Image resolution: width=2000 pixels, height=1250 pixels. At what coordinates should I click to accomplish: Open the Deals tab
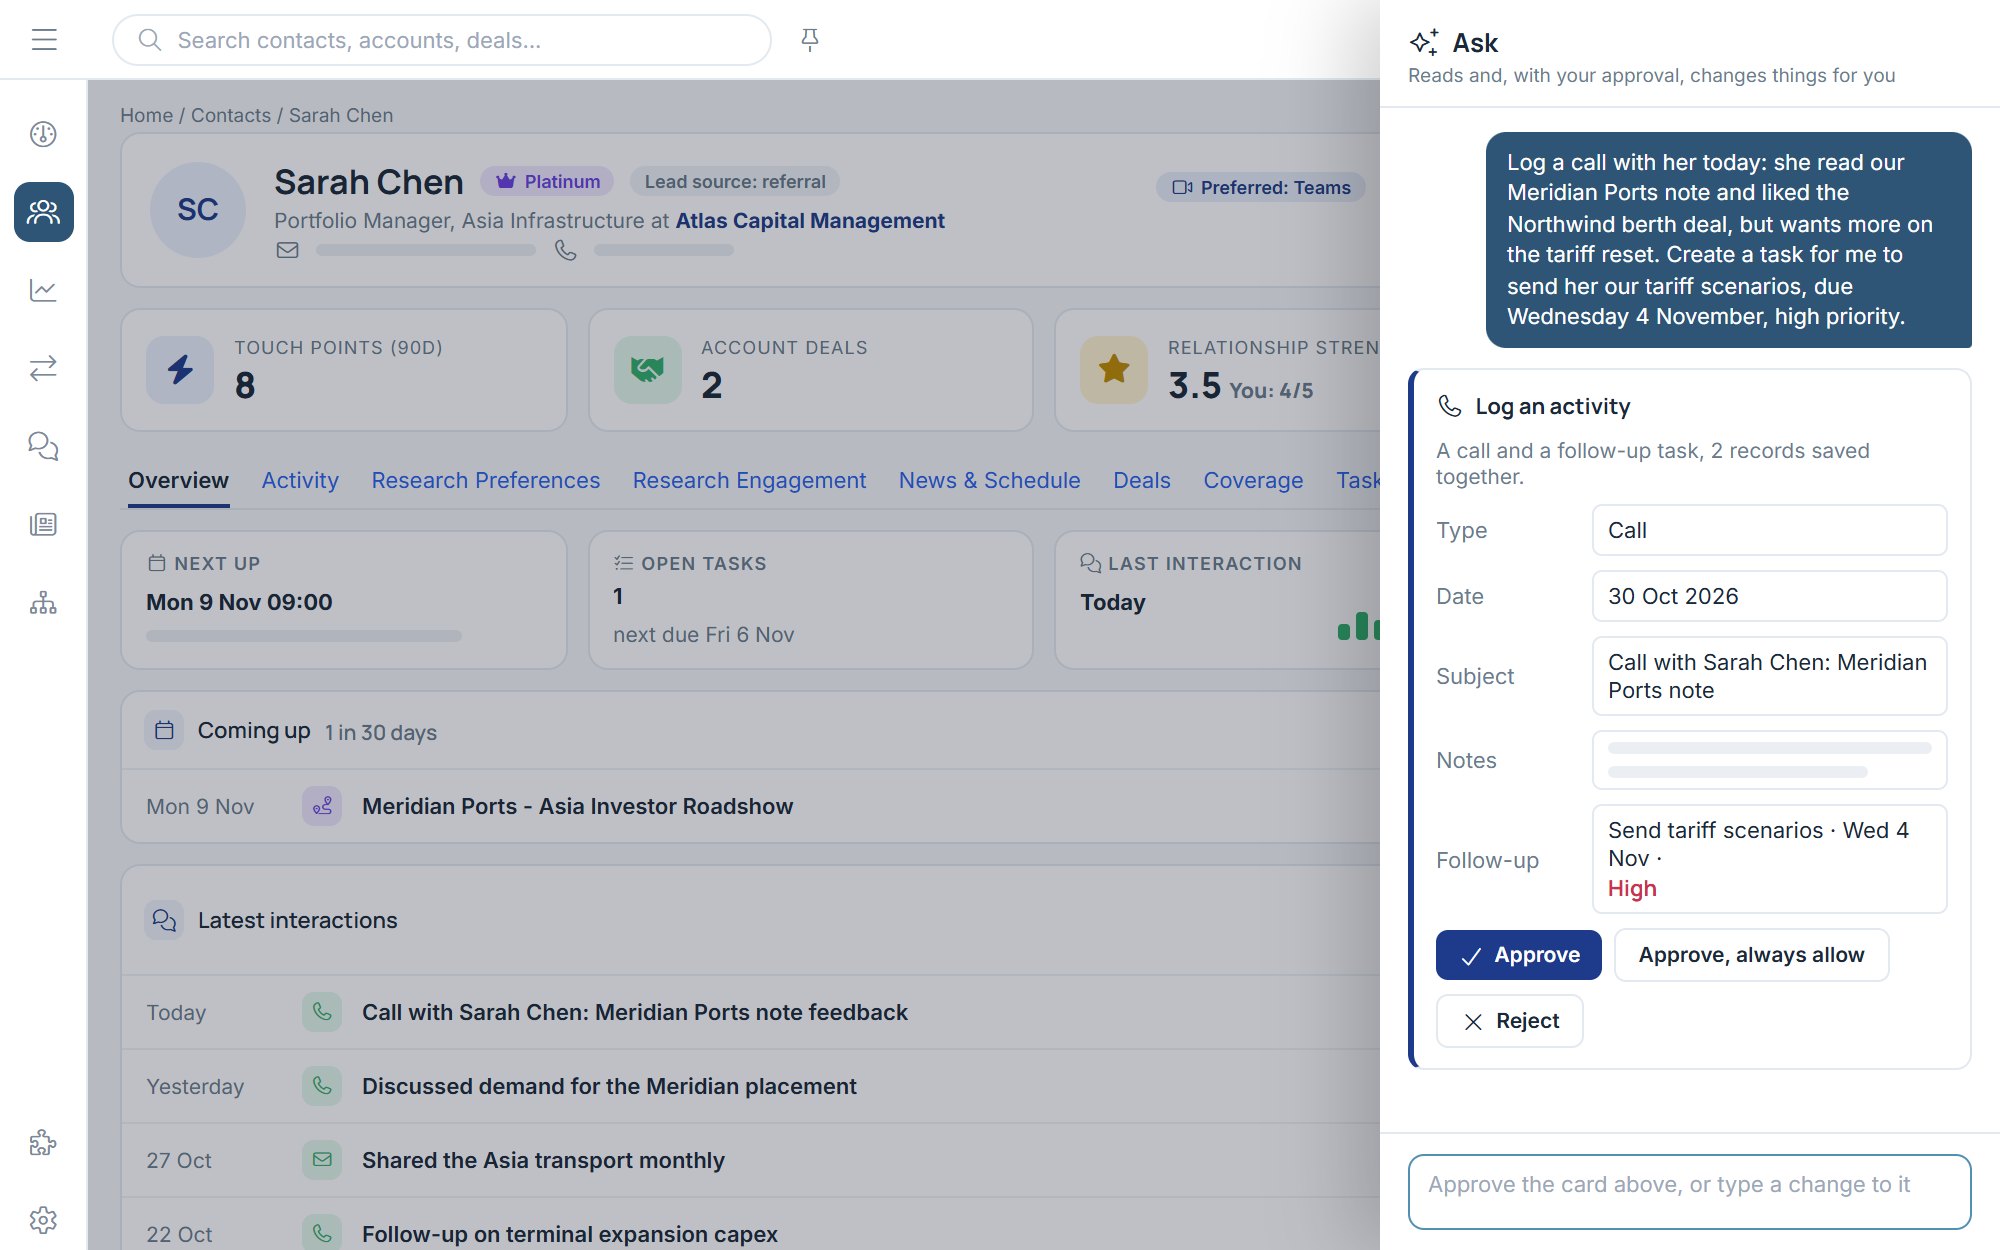[x=1142, y=481]
